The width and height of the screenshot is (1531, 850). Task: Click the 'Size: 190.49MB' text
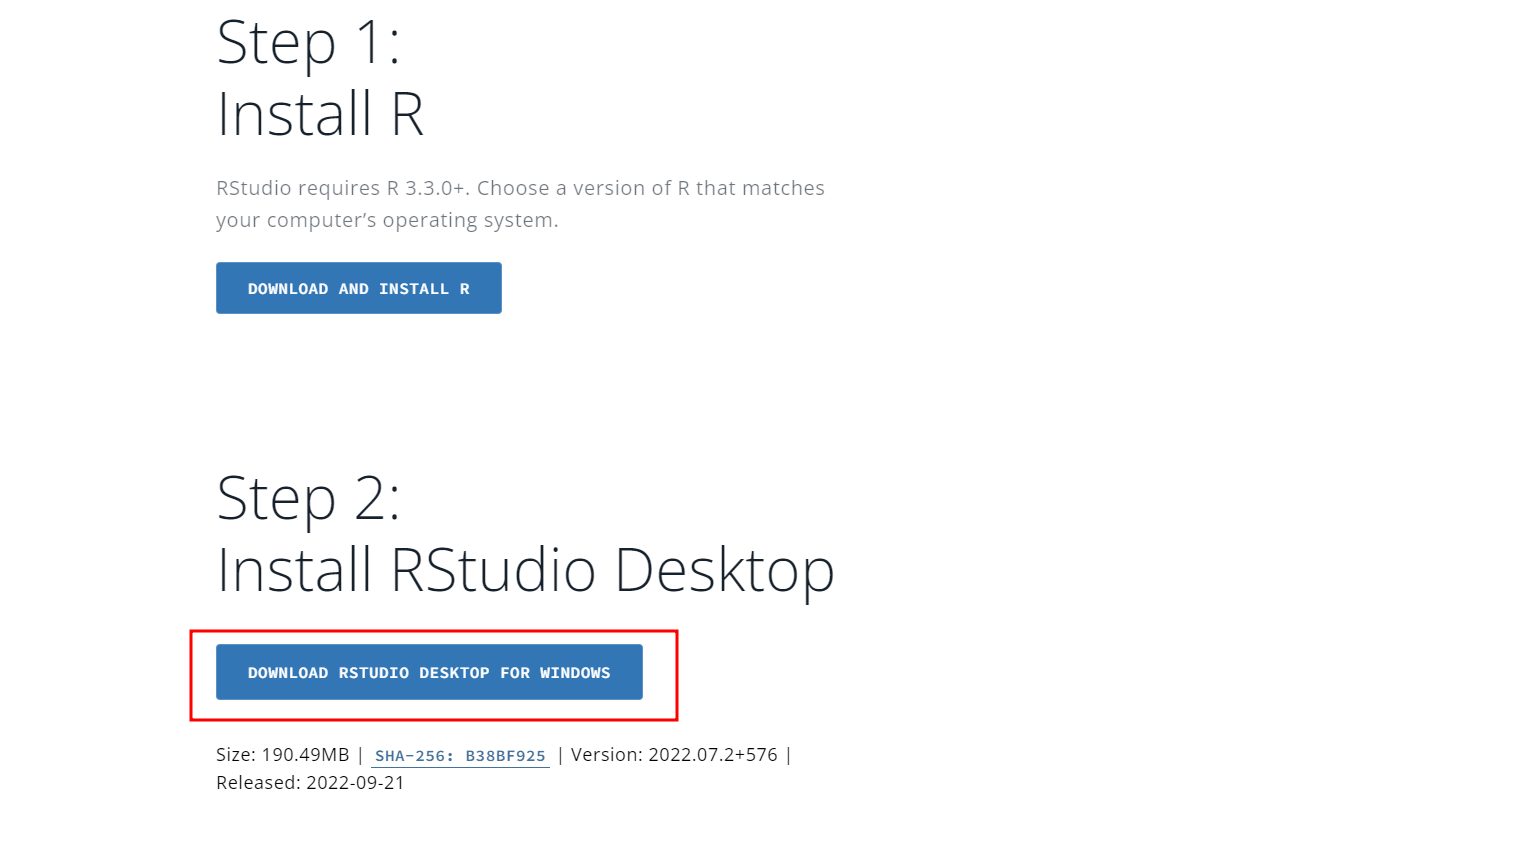coord(283,755)
